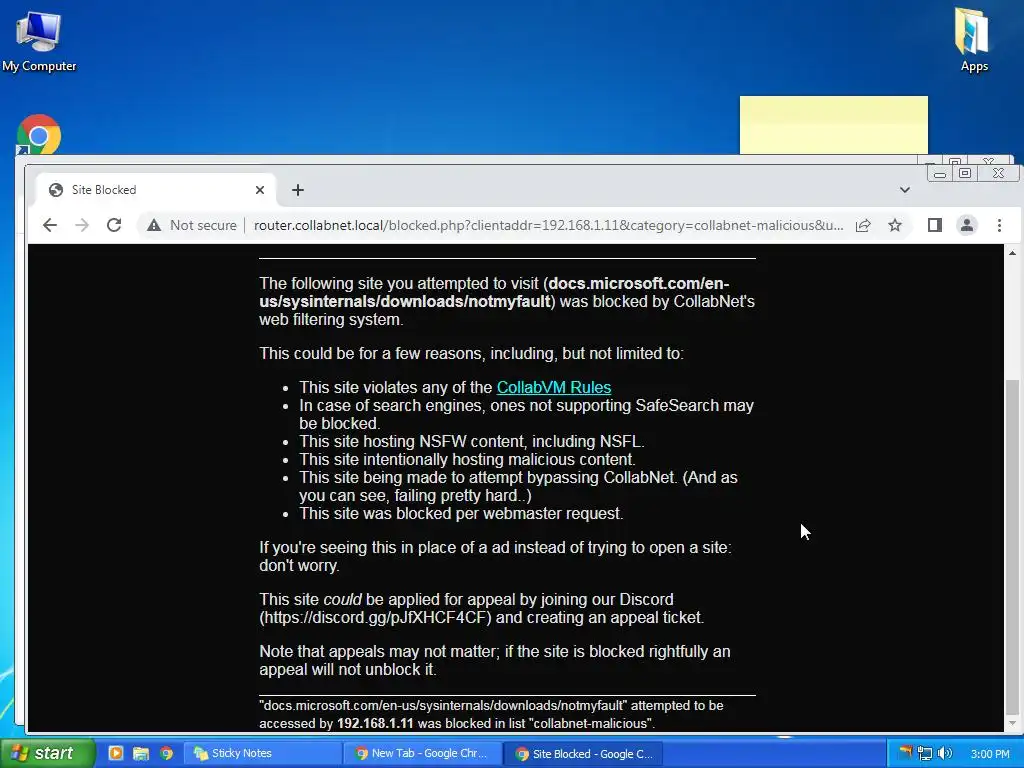The height and width of the screenshot is (768, 1024).
Task: Open the volume tray icon
Action: click(944, 754)
